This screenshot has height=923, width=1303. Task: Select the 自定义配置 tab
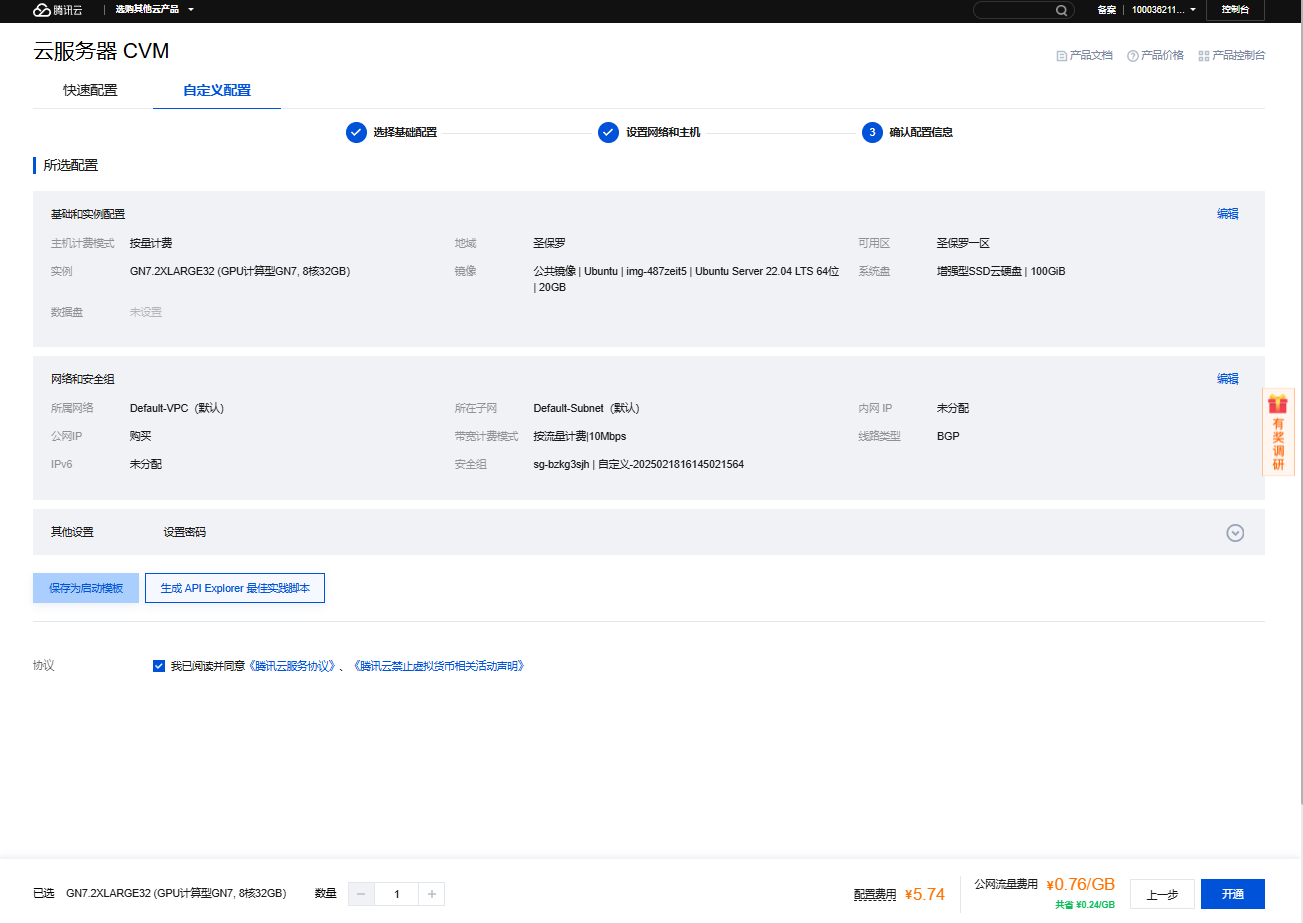tap(217, 90)
